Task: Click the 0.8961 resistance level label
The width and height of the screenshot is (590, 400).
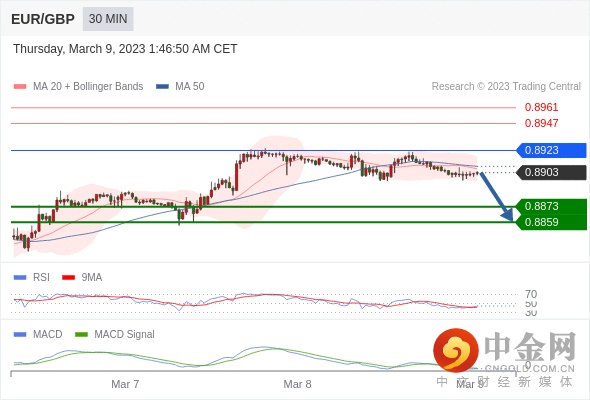Action: tap(541, 107)
